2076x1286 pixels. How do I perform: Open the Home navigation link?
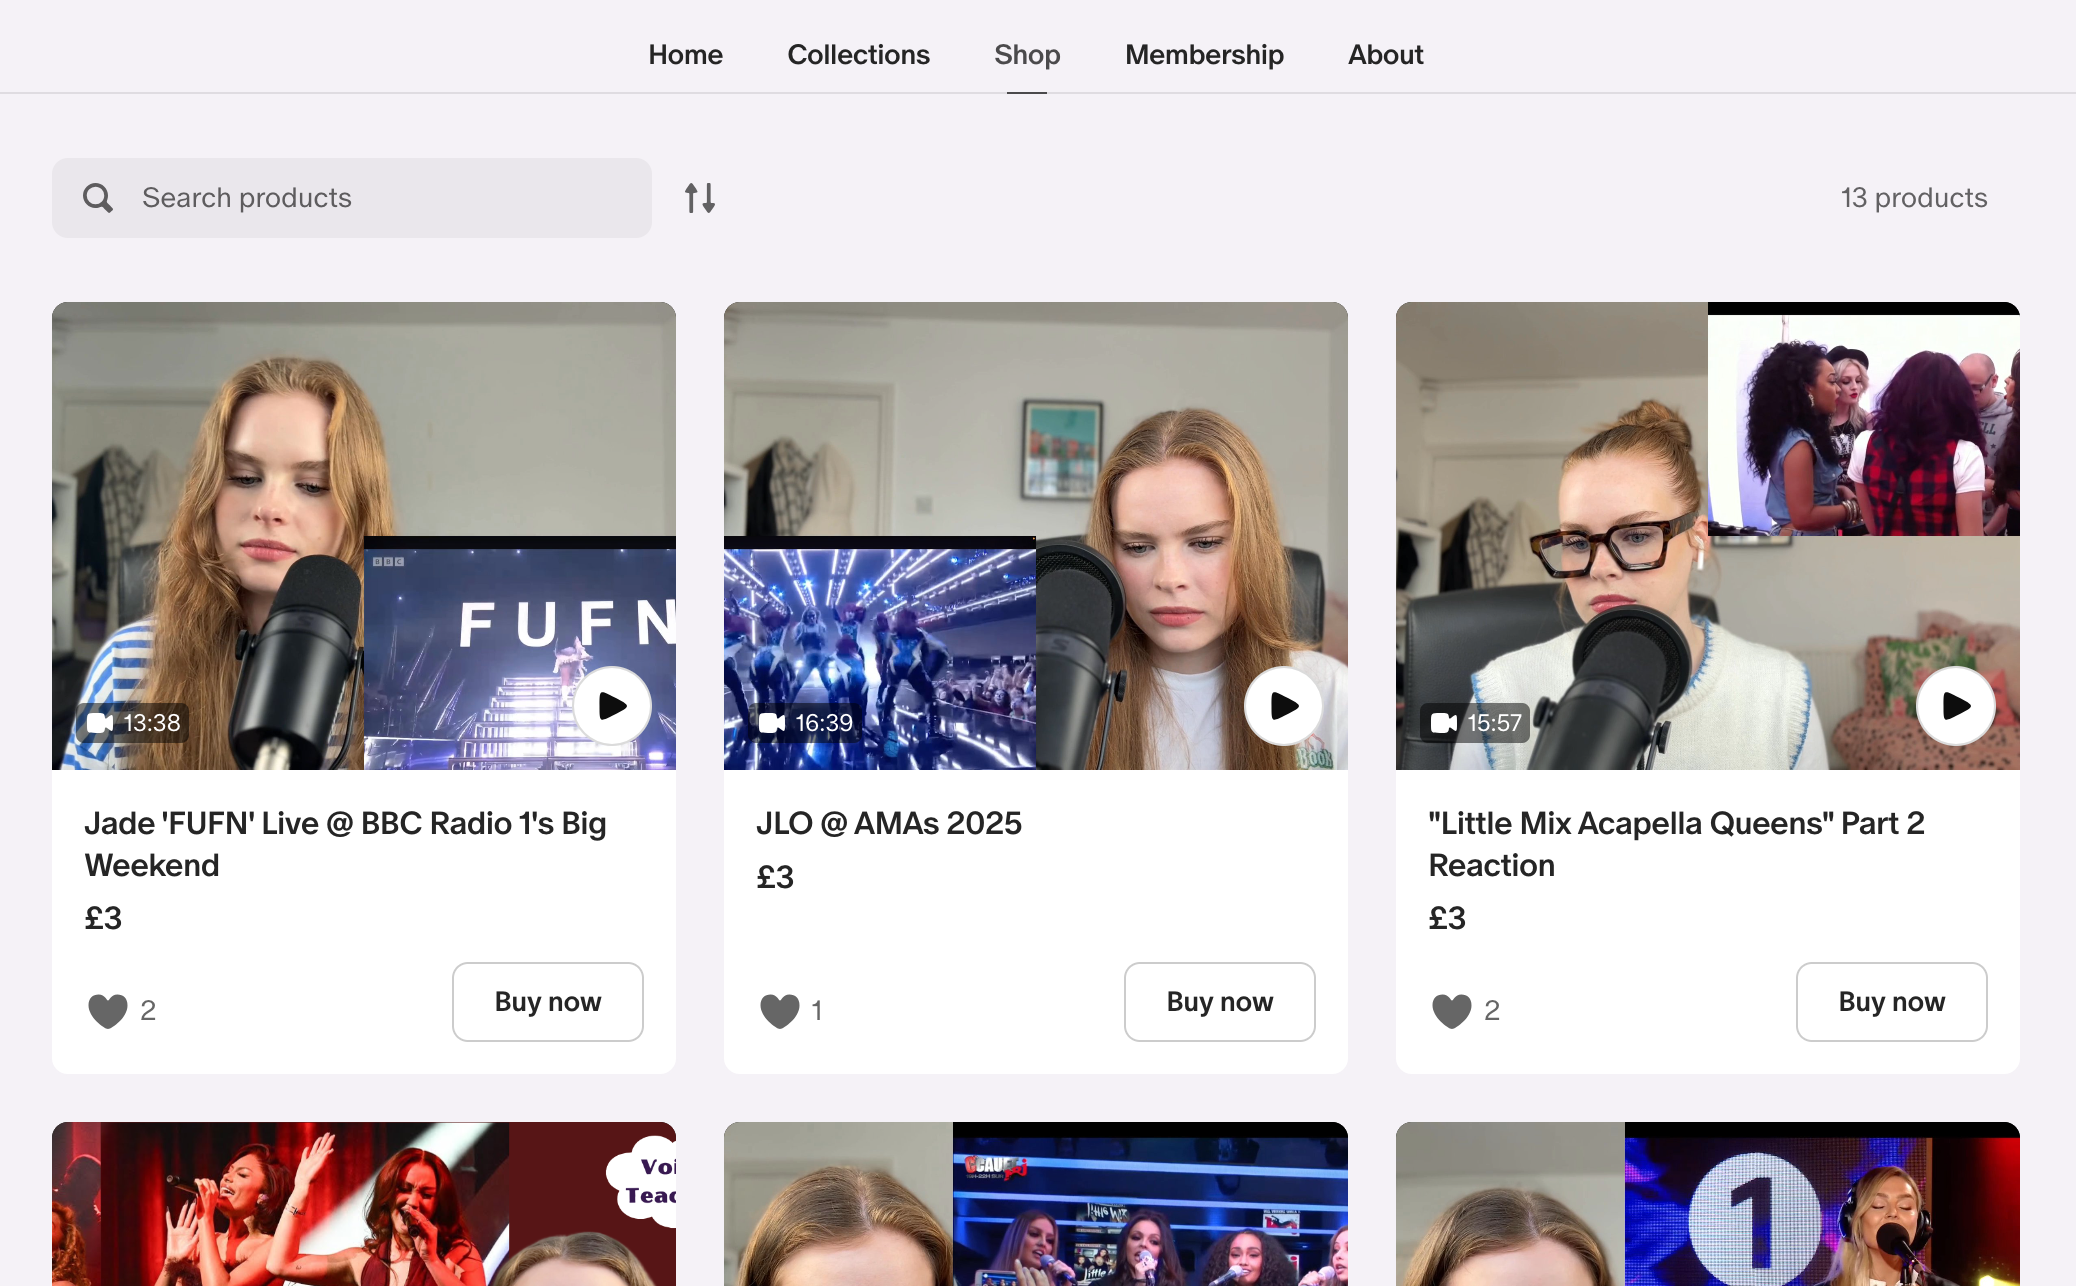[x=685, y=54]
